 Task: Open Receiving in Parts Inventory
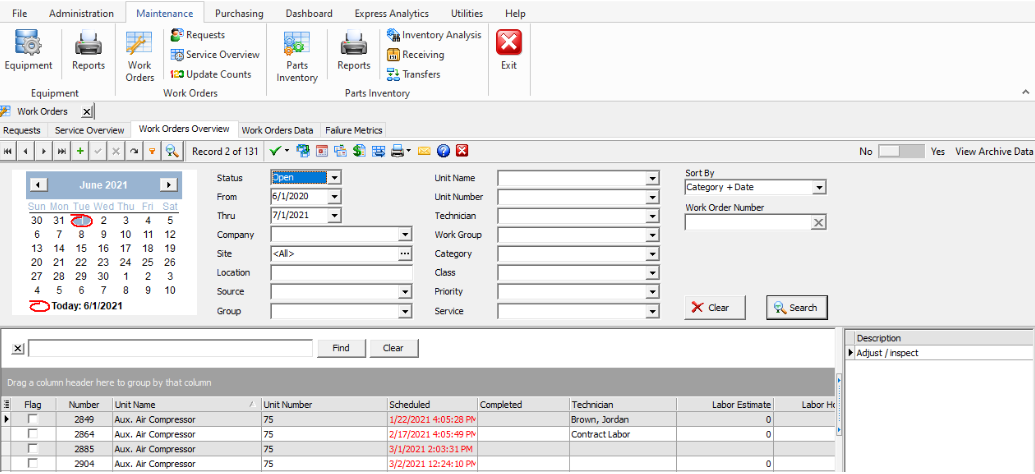pos(415,55)
